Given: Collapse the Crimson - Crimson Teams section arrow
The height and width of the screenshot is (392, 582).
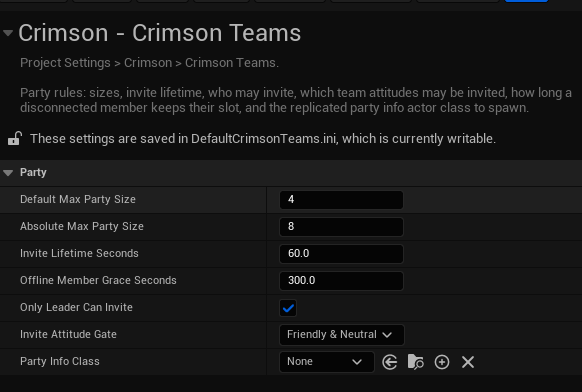Looking at the screenshot, I should pos(8,33).
